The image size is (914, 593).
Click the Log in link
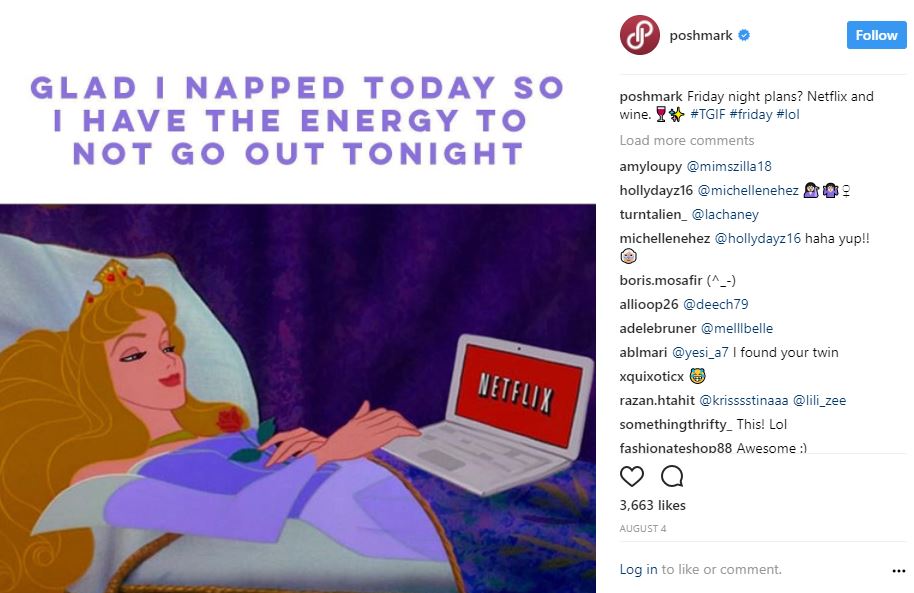[638, 570]
